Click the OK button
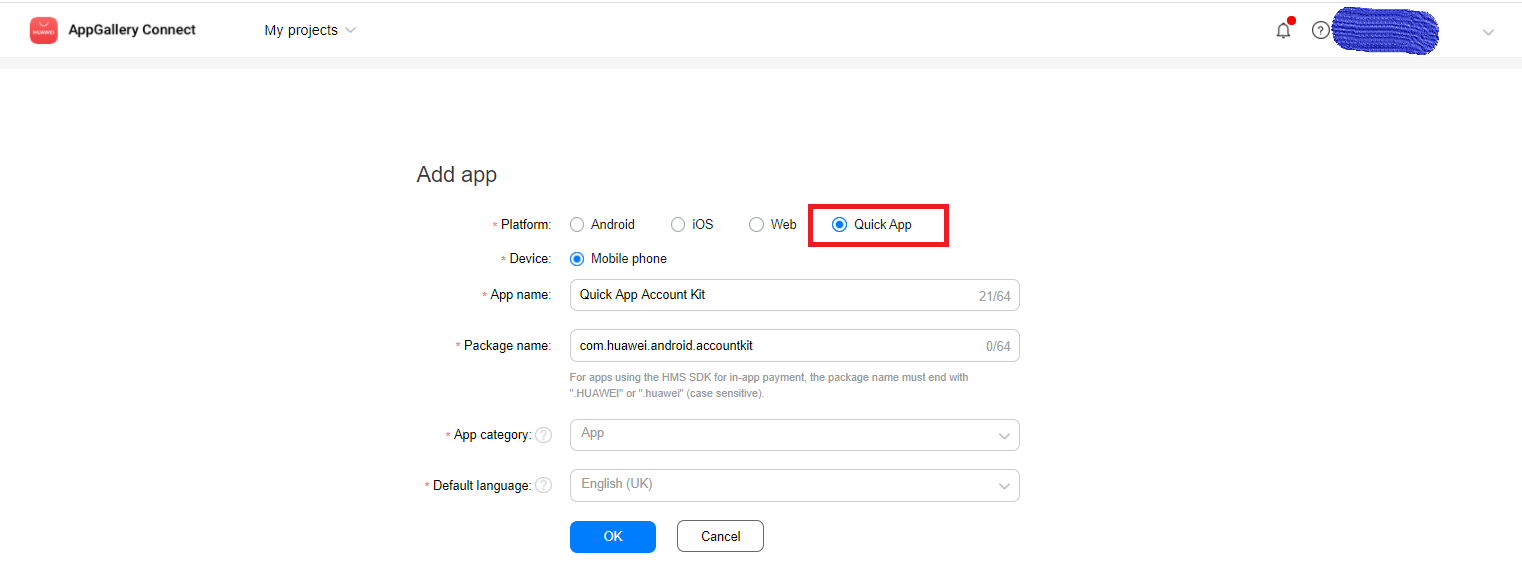This screenshot has width=1522, height=580. pyautogui.click(x=613, y=536)
